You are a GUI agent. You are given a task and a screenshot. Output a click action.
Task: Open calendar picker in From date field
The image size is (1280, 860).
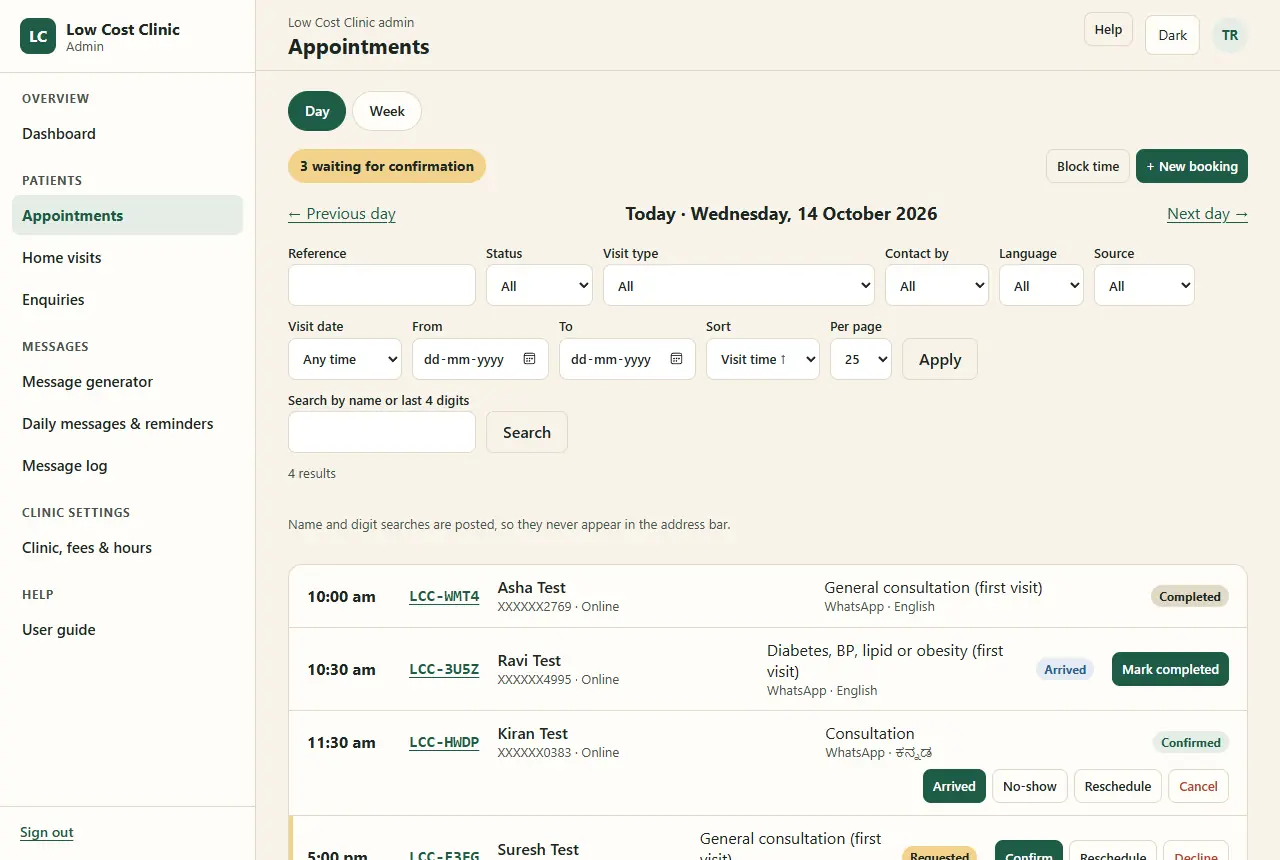(x=530, y=359)
